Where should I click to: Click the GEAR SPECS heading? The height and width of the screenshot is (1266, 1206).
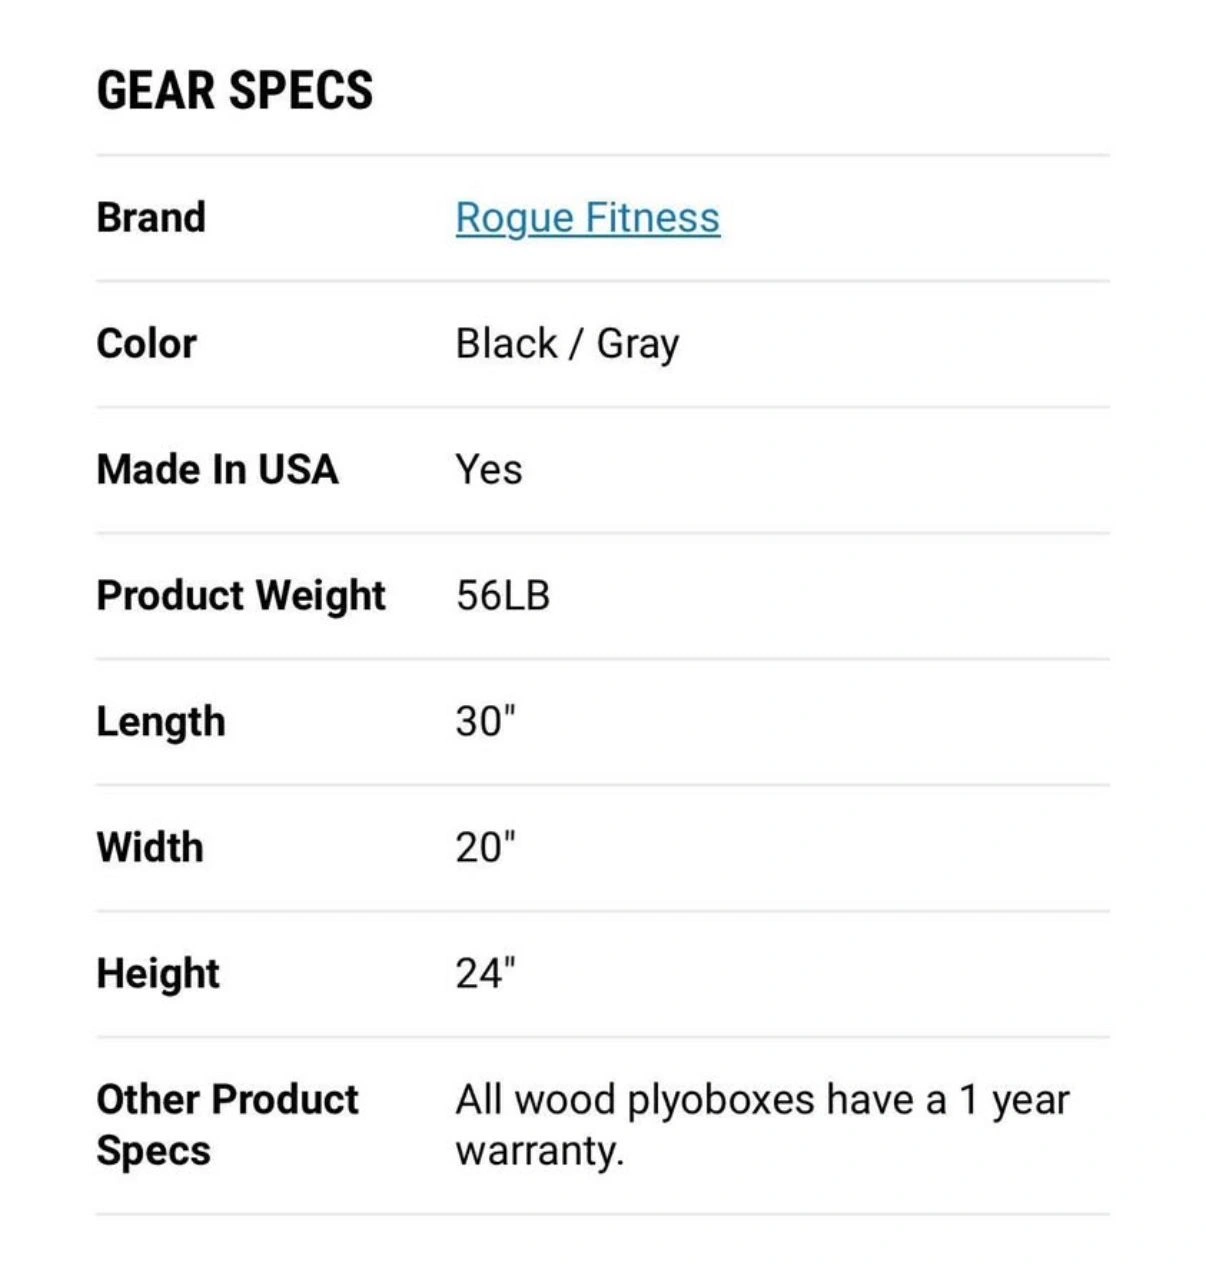pos(235,90)
